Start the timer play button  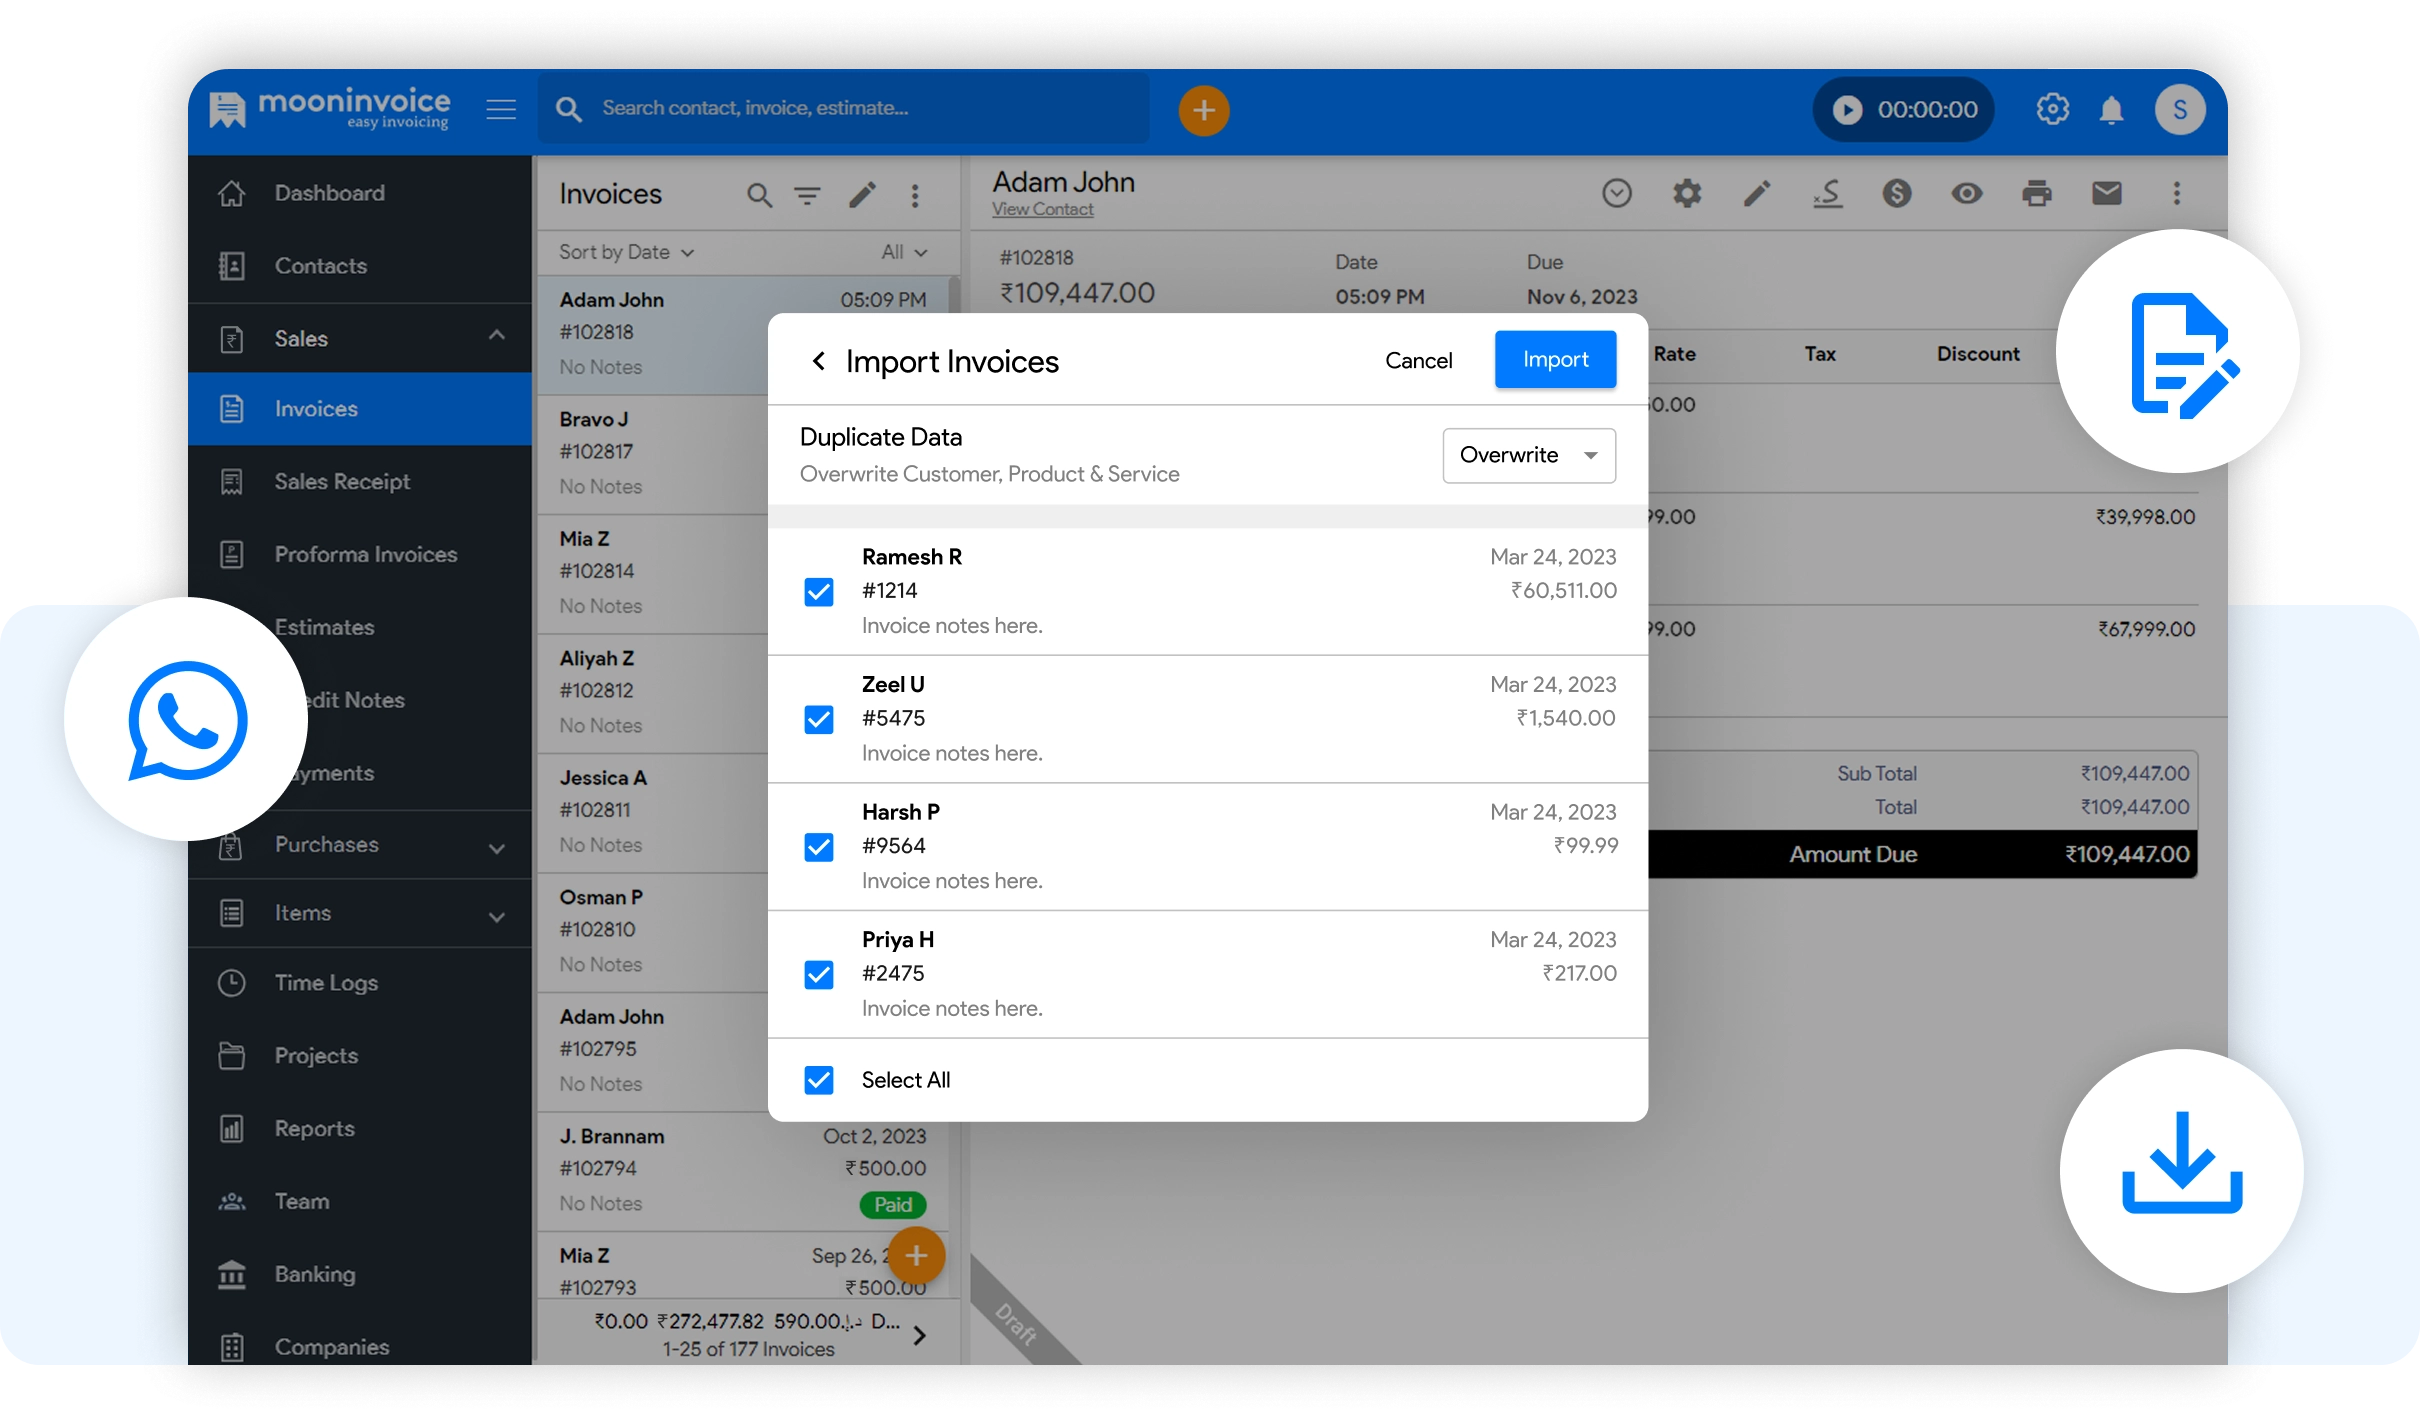1847,110
